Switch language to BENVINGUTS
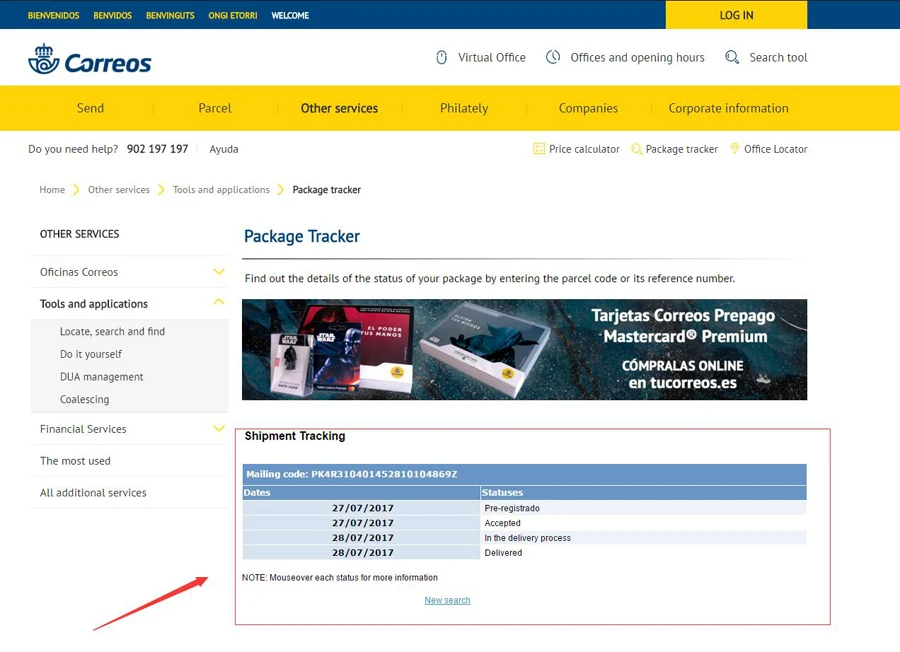This screenshot has height=652, width=900. [170, 15]
